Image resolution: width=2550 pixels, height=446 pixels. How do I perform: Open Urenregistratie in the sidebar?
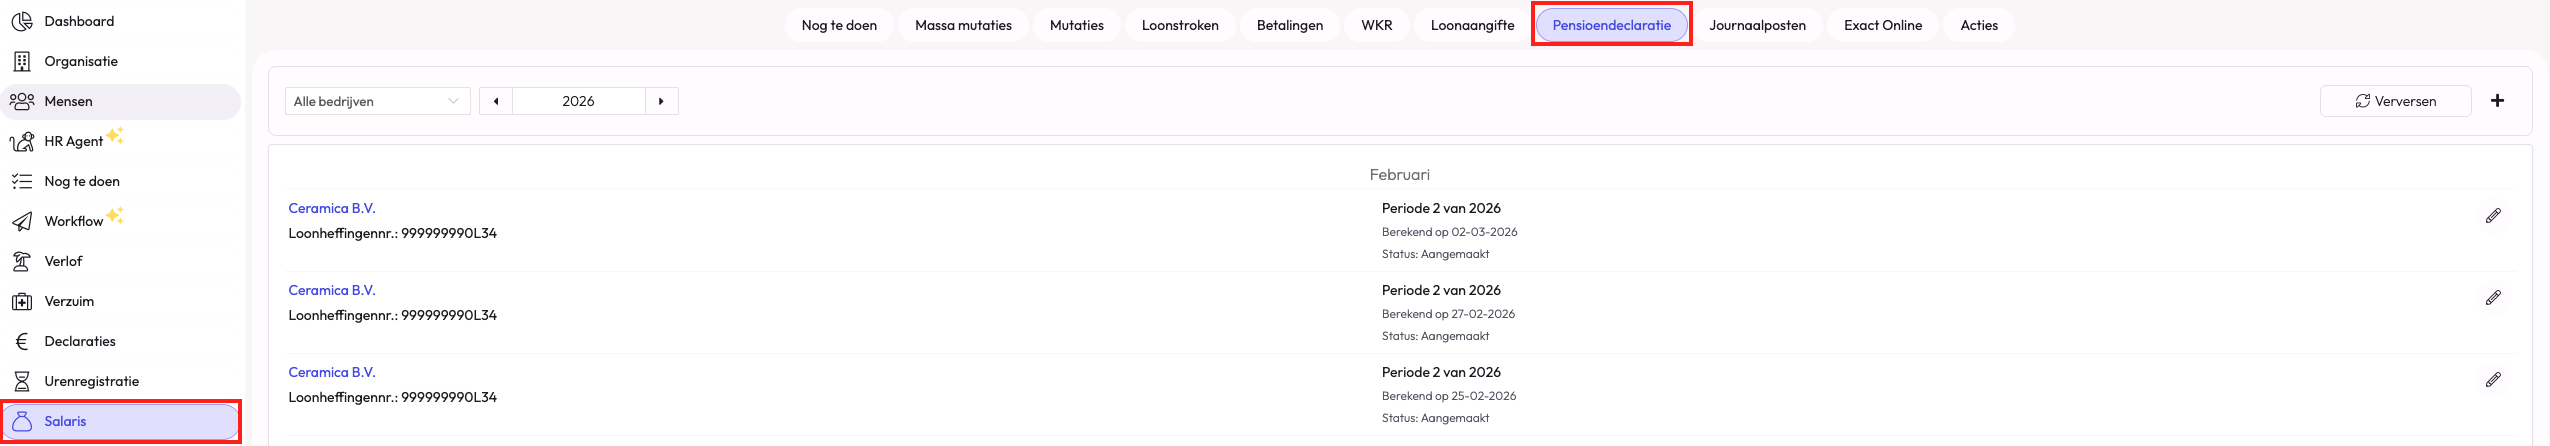pos(91,381)
